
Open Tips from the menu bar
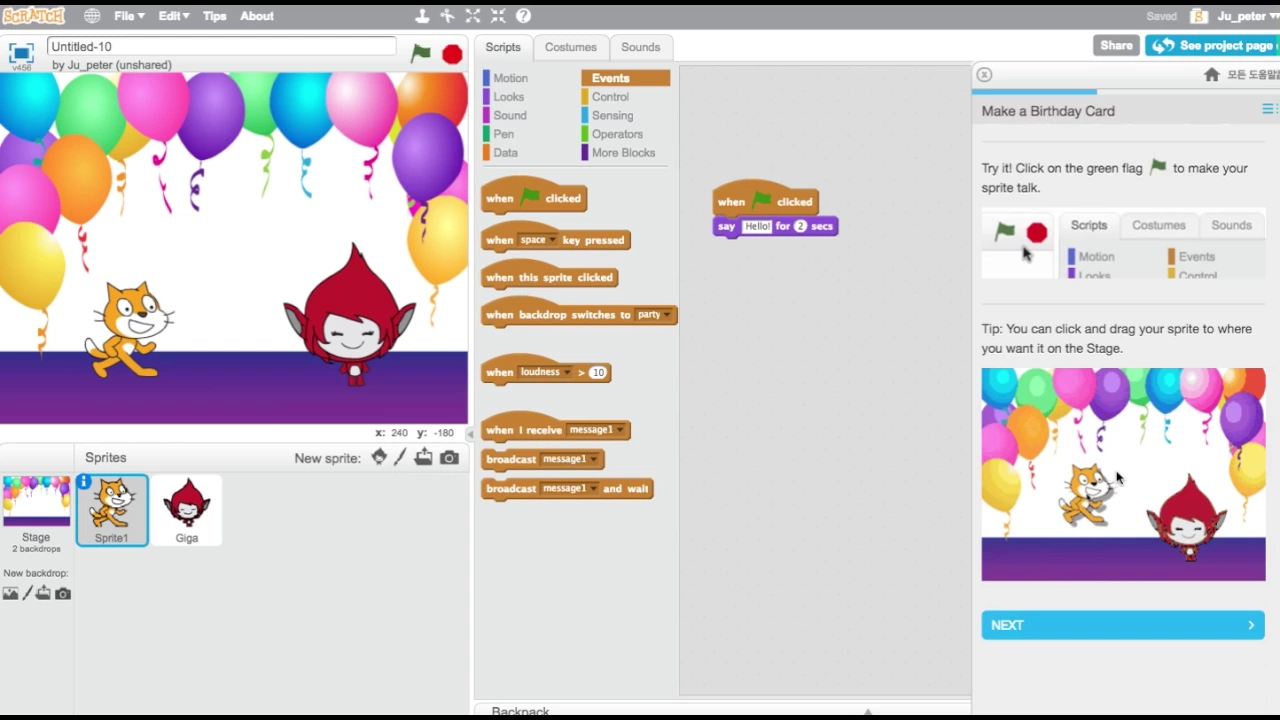[214, 16]
